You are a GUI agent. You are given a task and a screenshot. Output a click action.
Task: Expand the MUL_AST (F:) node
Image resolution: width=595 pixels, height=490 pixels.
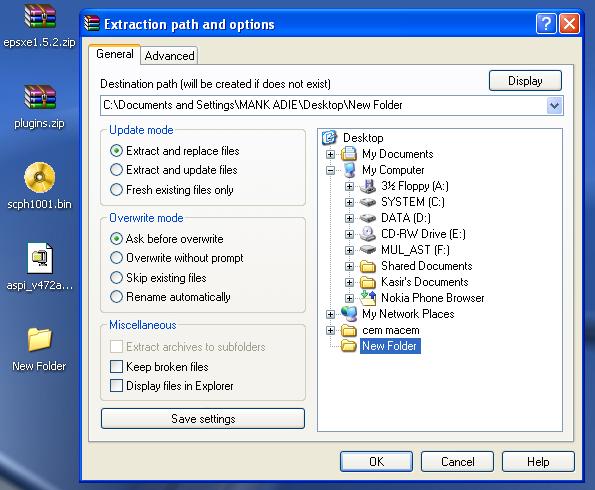pyautogui.click(x=349, y=251)
